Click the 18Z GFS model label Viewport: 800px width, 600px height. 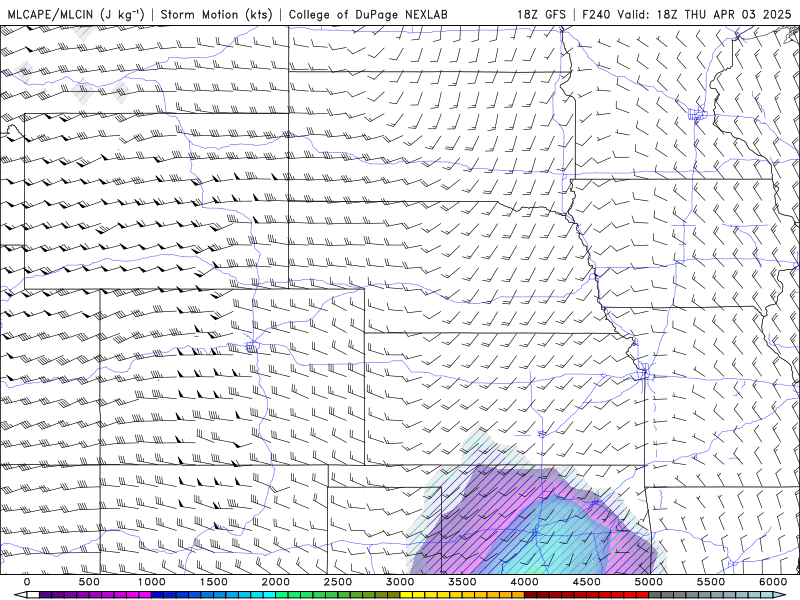pyautogui.click(x=541, y=14)
